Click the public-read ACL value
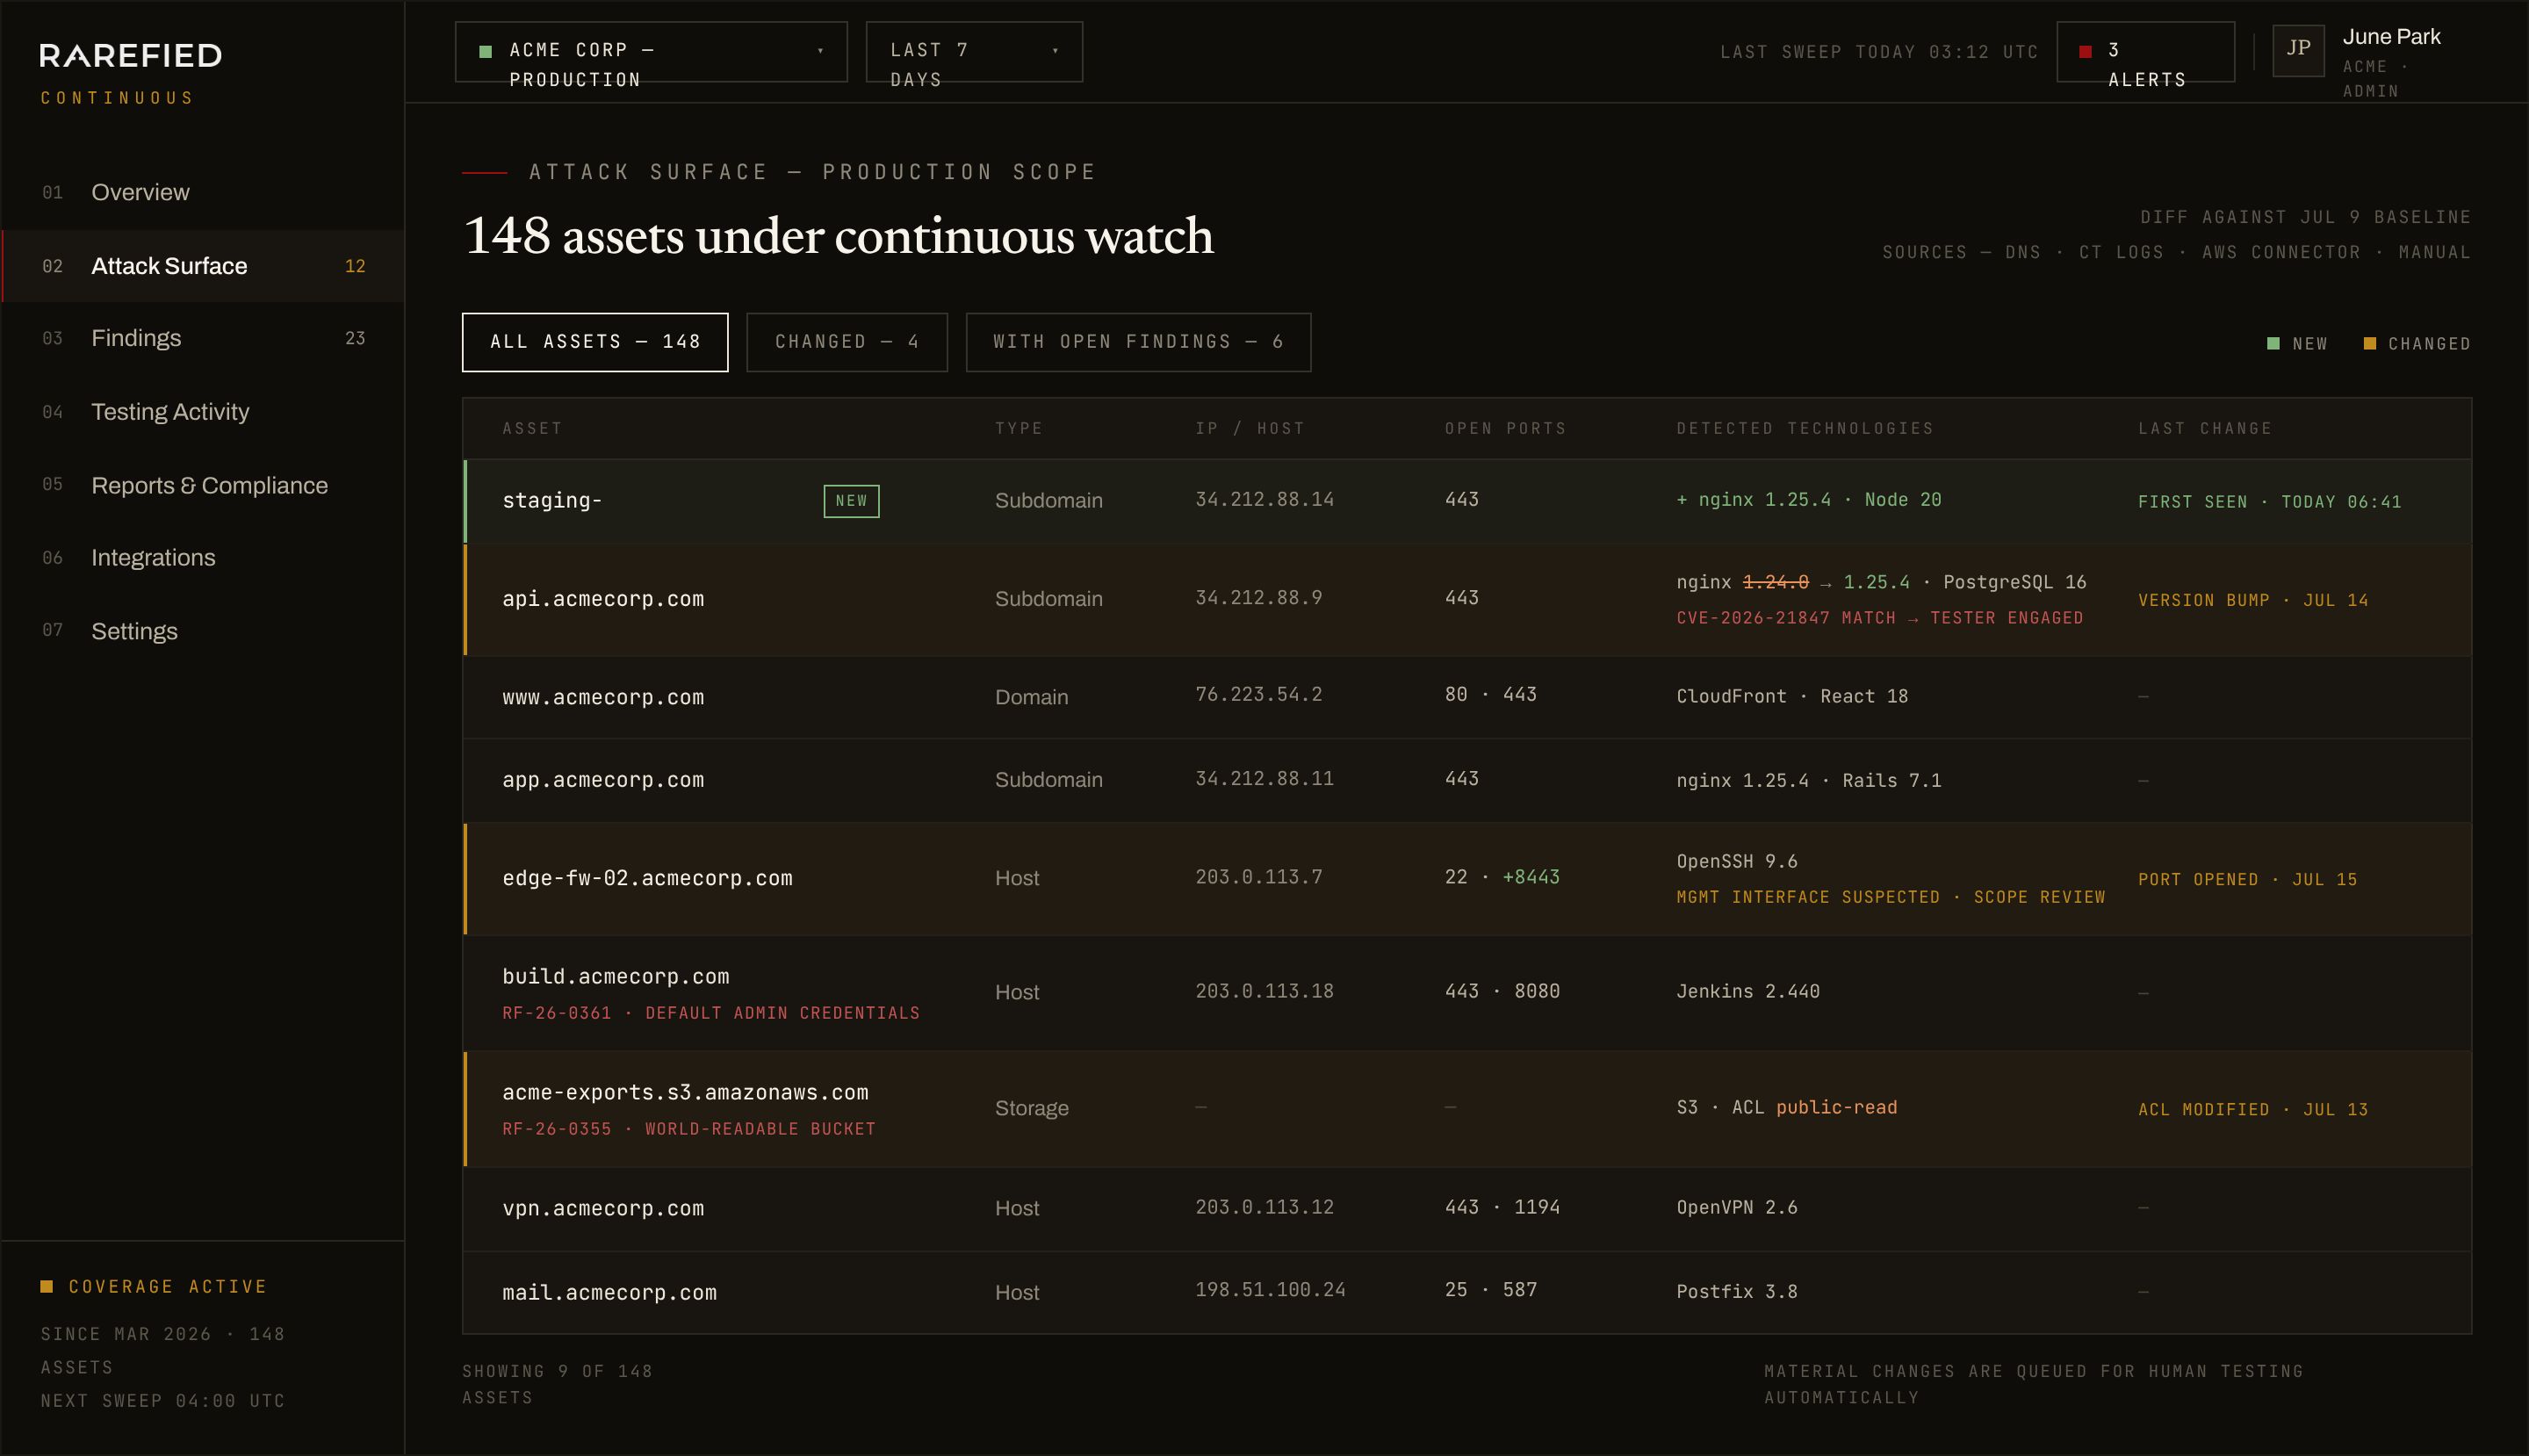Viewport: 2529px width, 1456px height. (1836, 1107)
